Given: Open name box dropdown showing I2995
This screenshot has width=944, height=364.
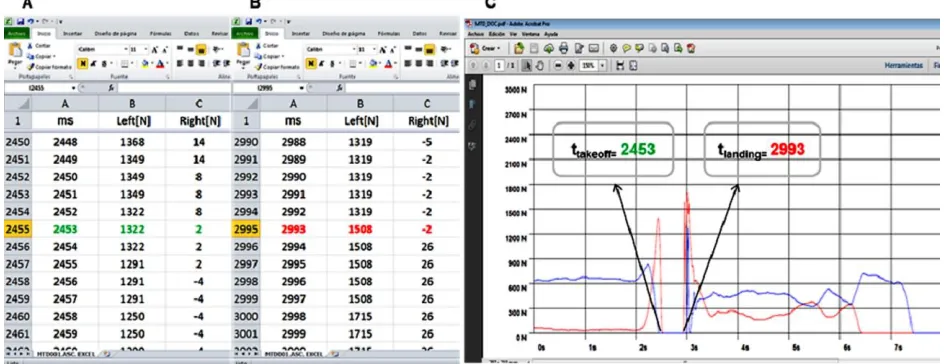Looking at the screenshot, I should [x=302, y=88].
